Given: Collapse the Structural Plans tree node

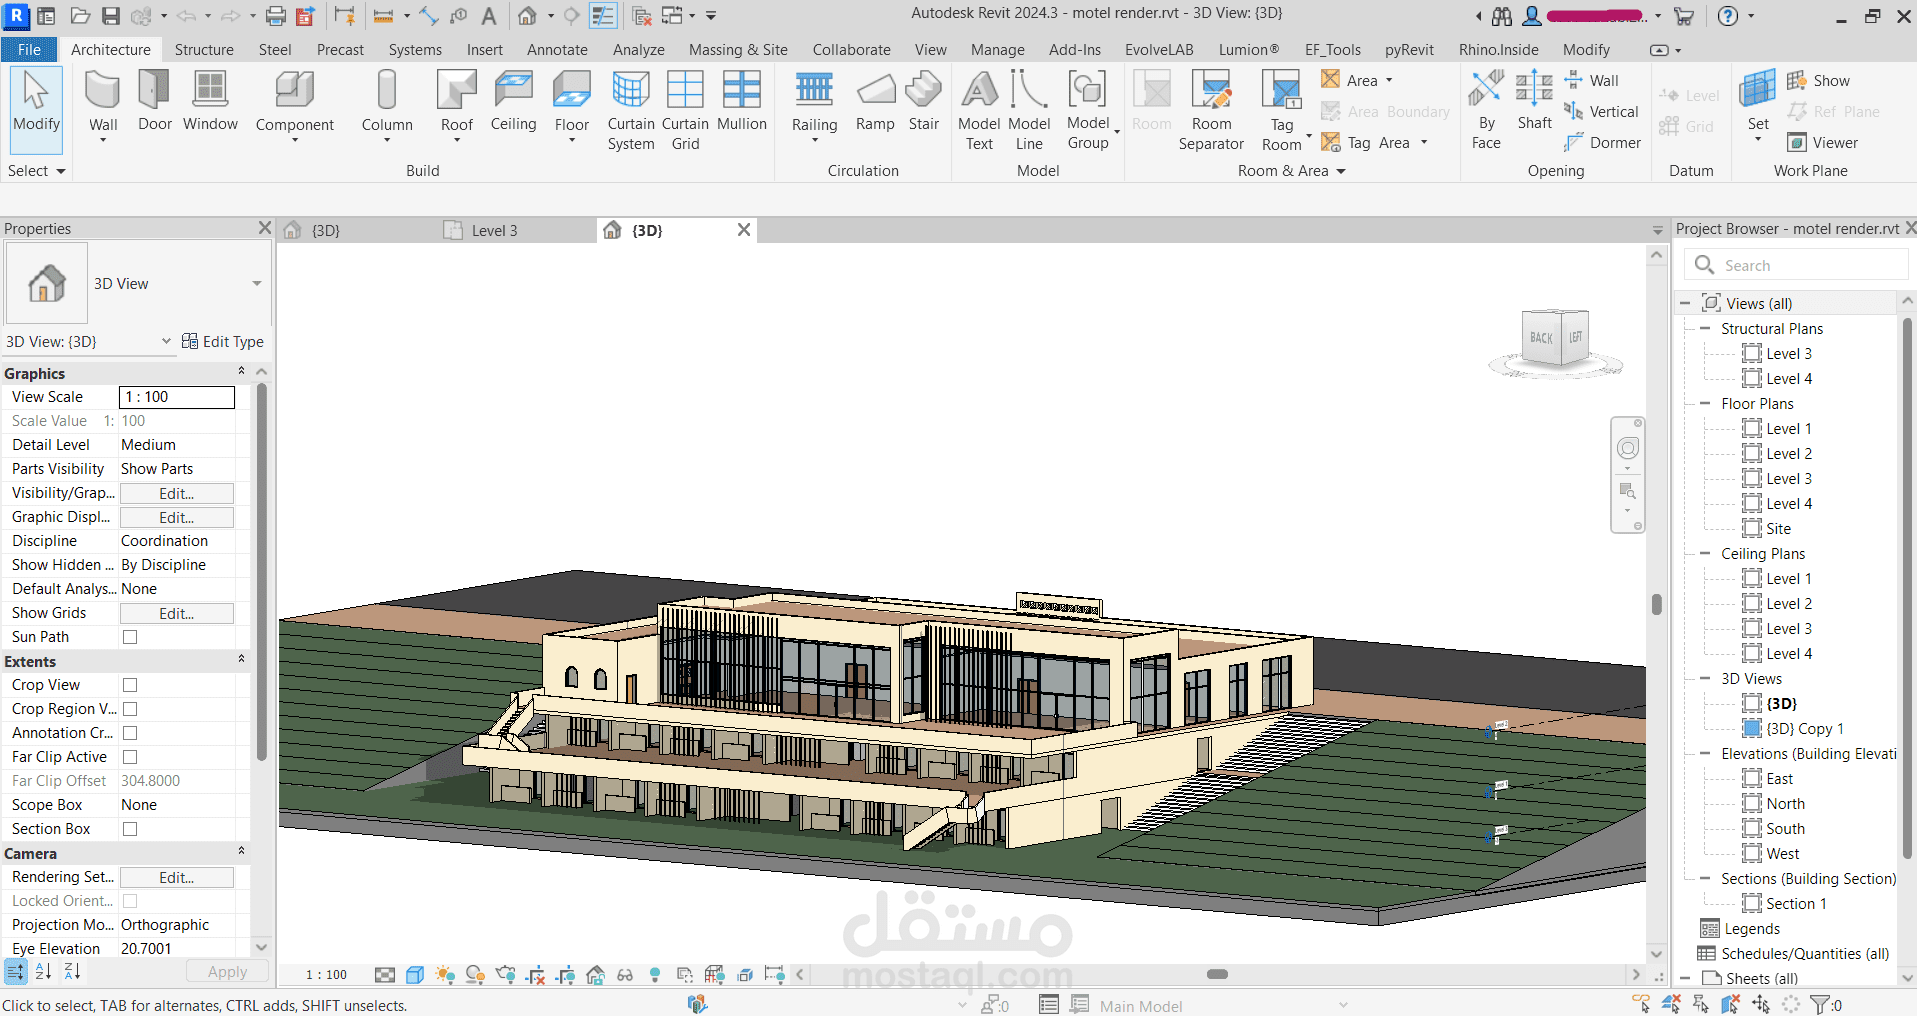Looking at the screenshot, I should tap(1705, 328).
